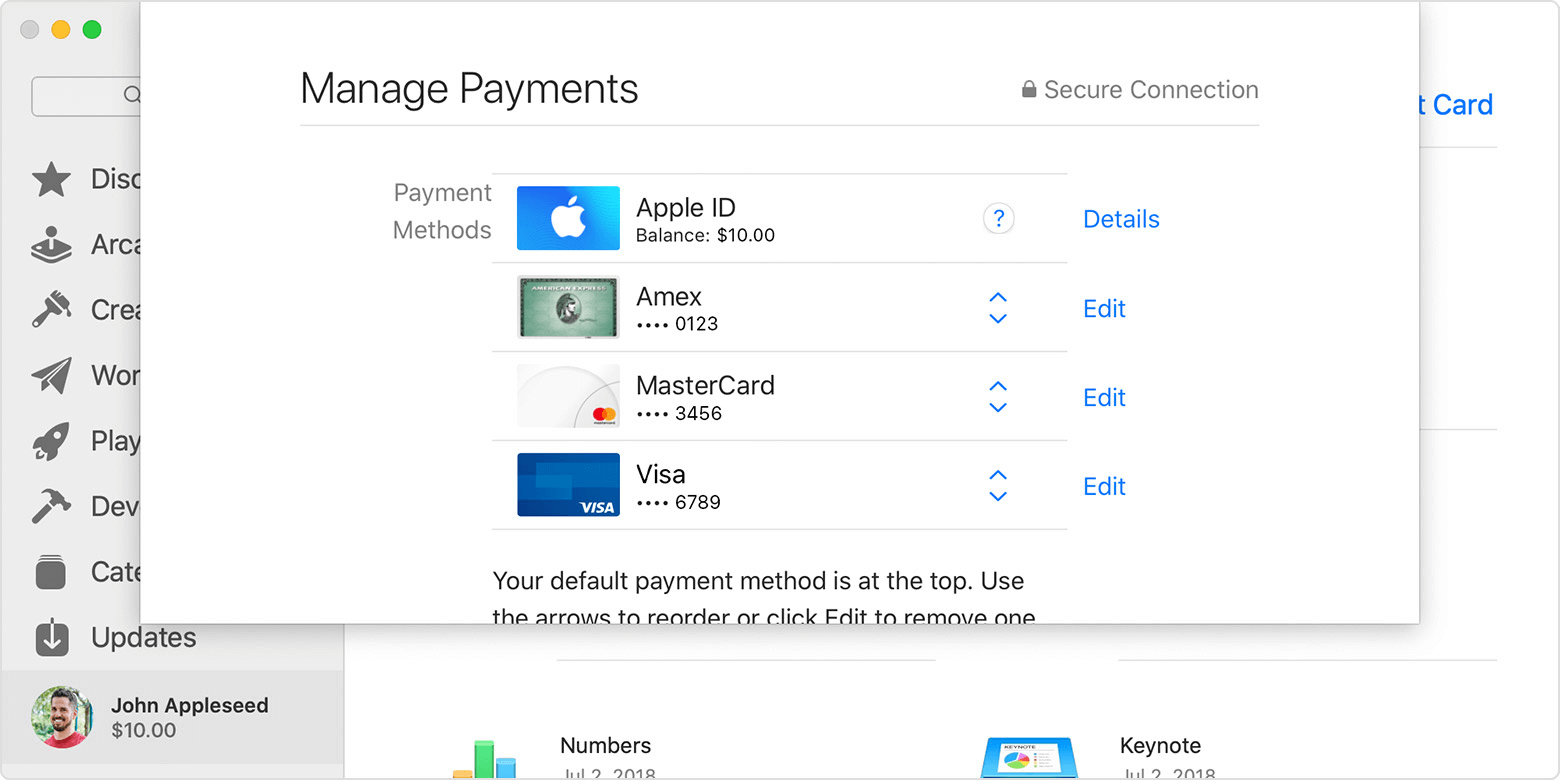Open the question mark help icon
Image resolution: width=1560 pixels, height=780 pixels.
[998, 217]
